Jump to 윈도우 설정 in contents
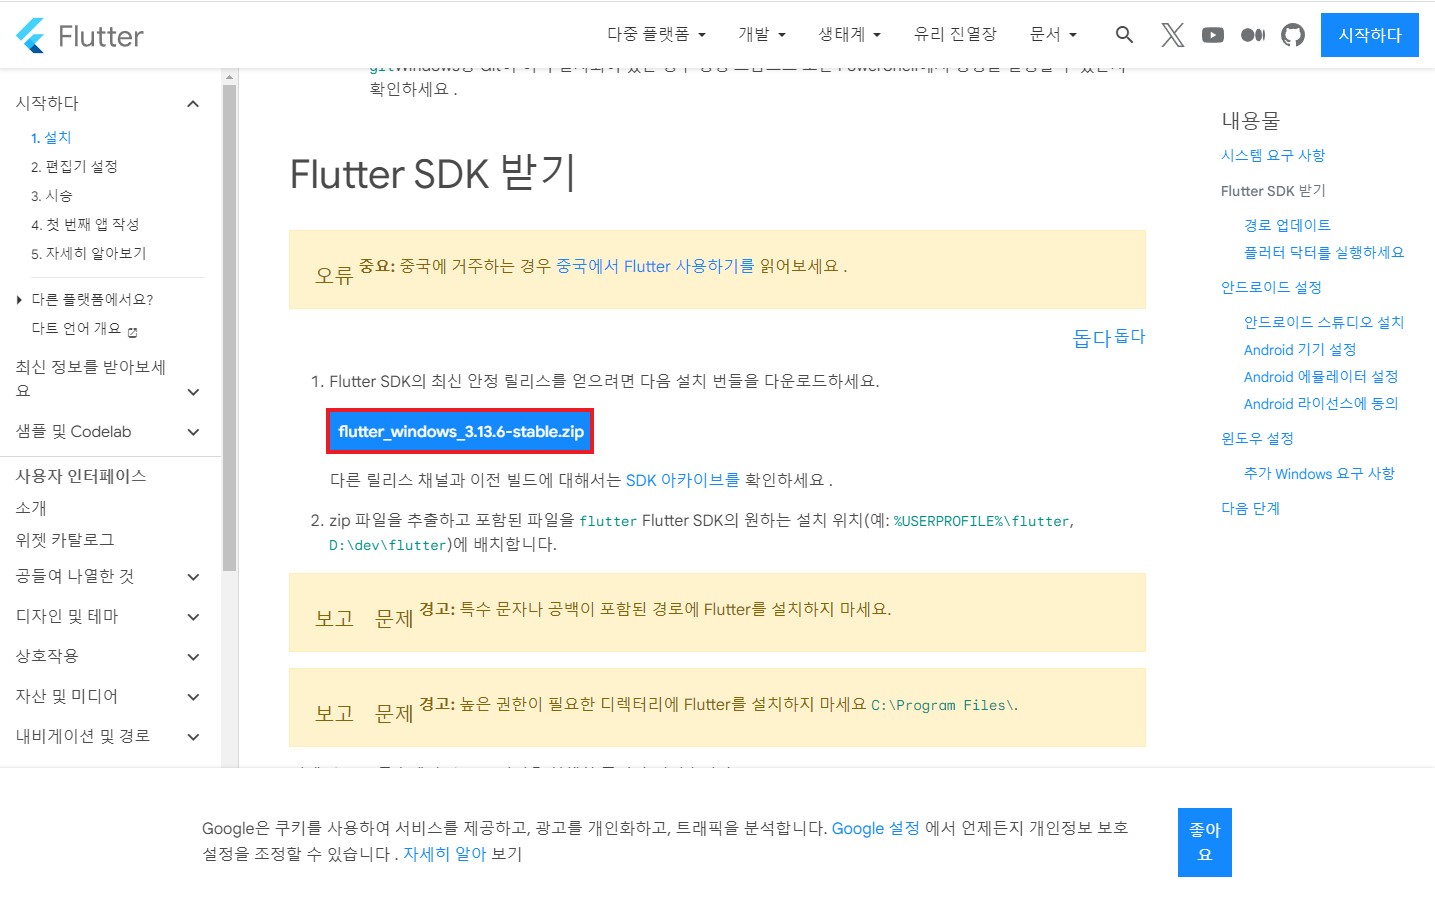This screenshot has width=1435, height=917. 1257,438
